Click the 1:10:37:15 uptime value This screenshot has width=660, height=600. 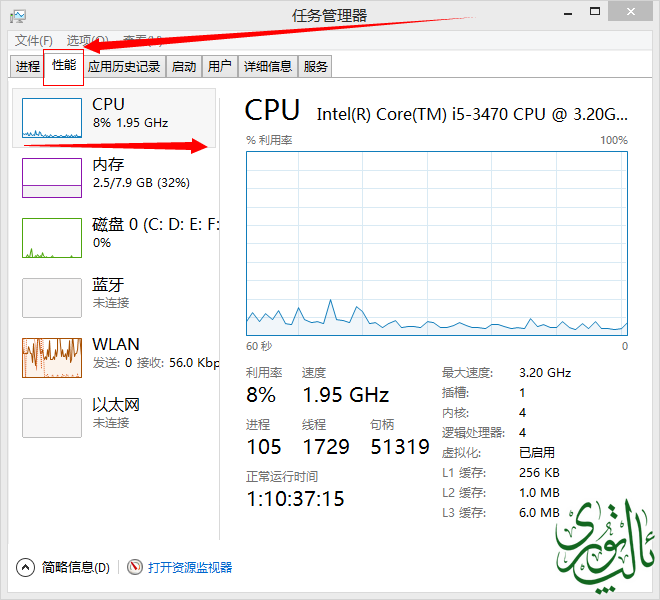pyautogui.click(x=295, y=499)
